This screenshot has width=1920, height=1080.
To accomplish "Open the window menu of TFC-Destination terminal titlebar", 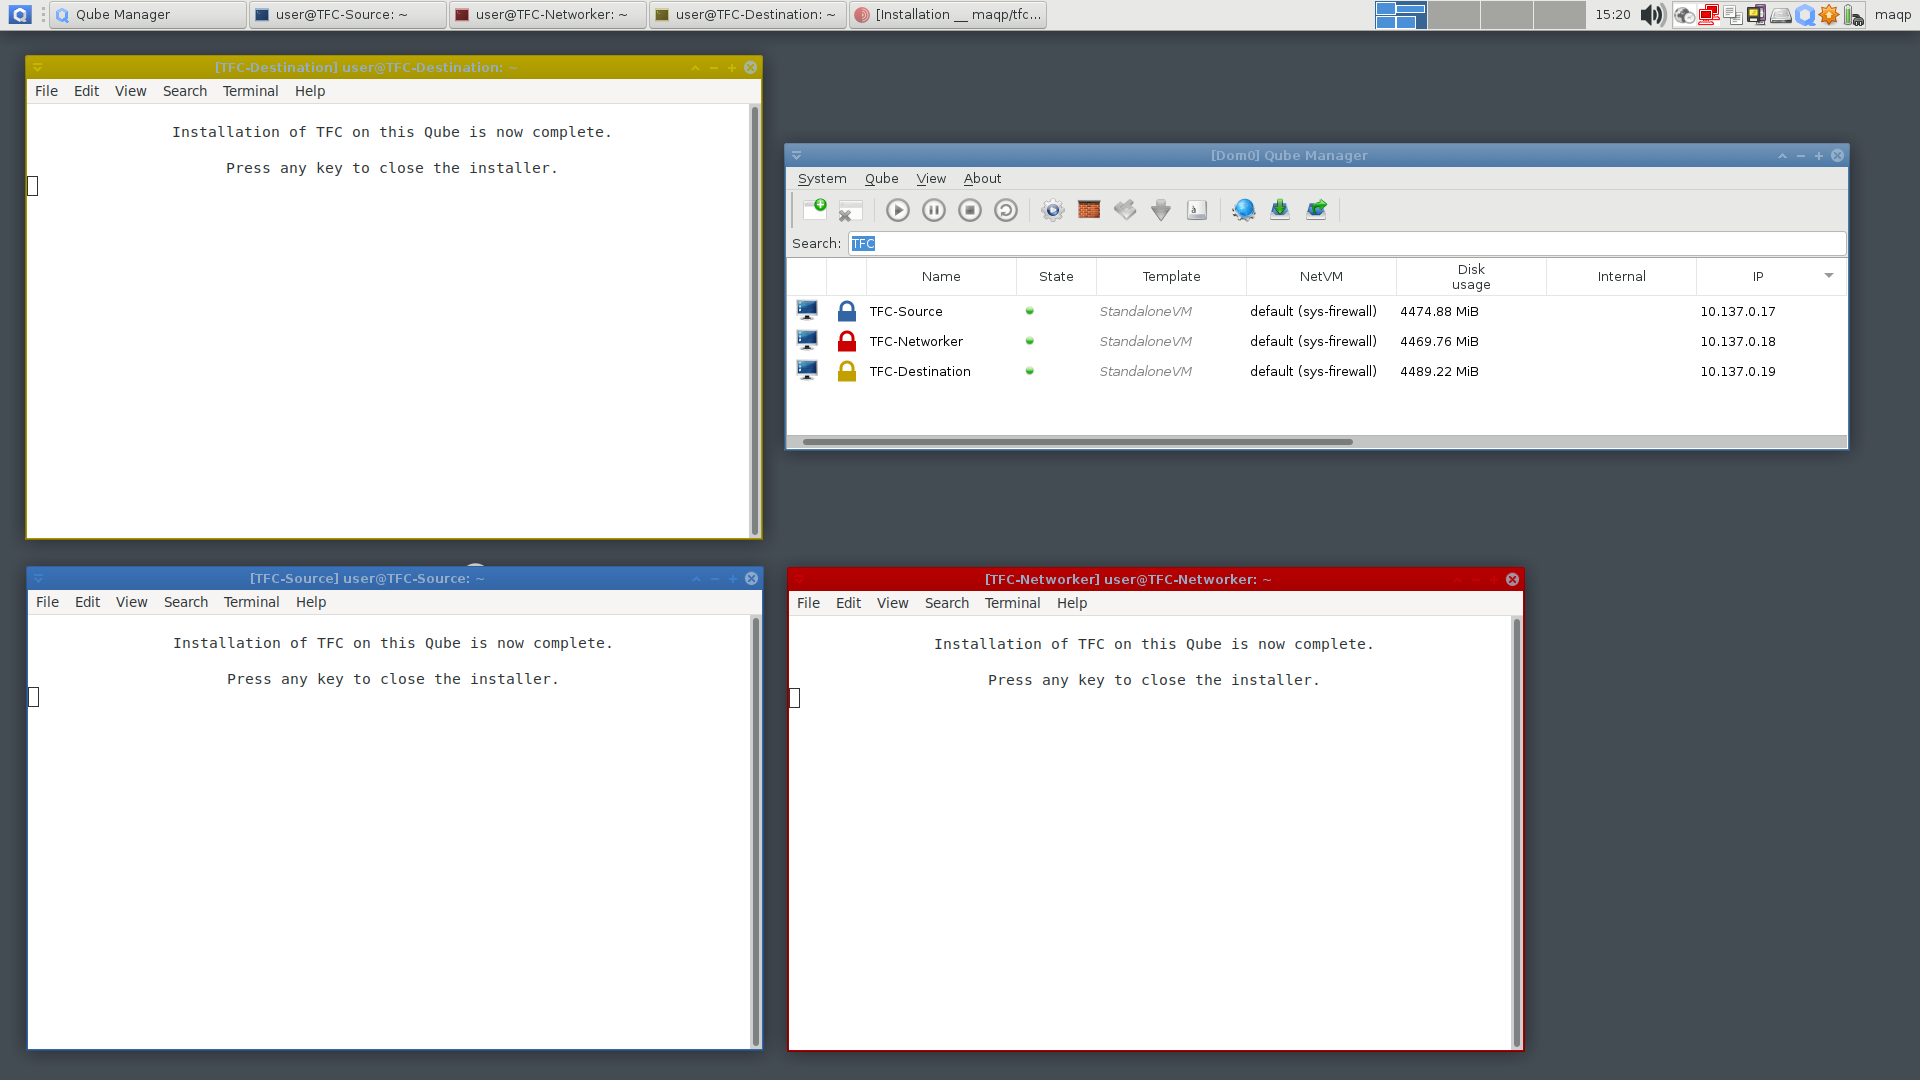I will (x=38, y=68).
